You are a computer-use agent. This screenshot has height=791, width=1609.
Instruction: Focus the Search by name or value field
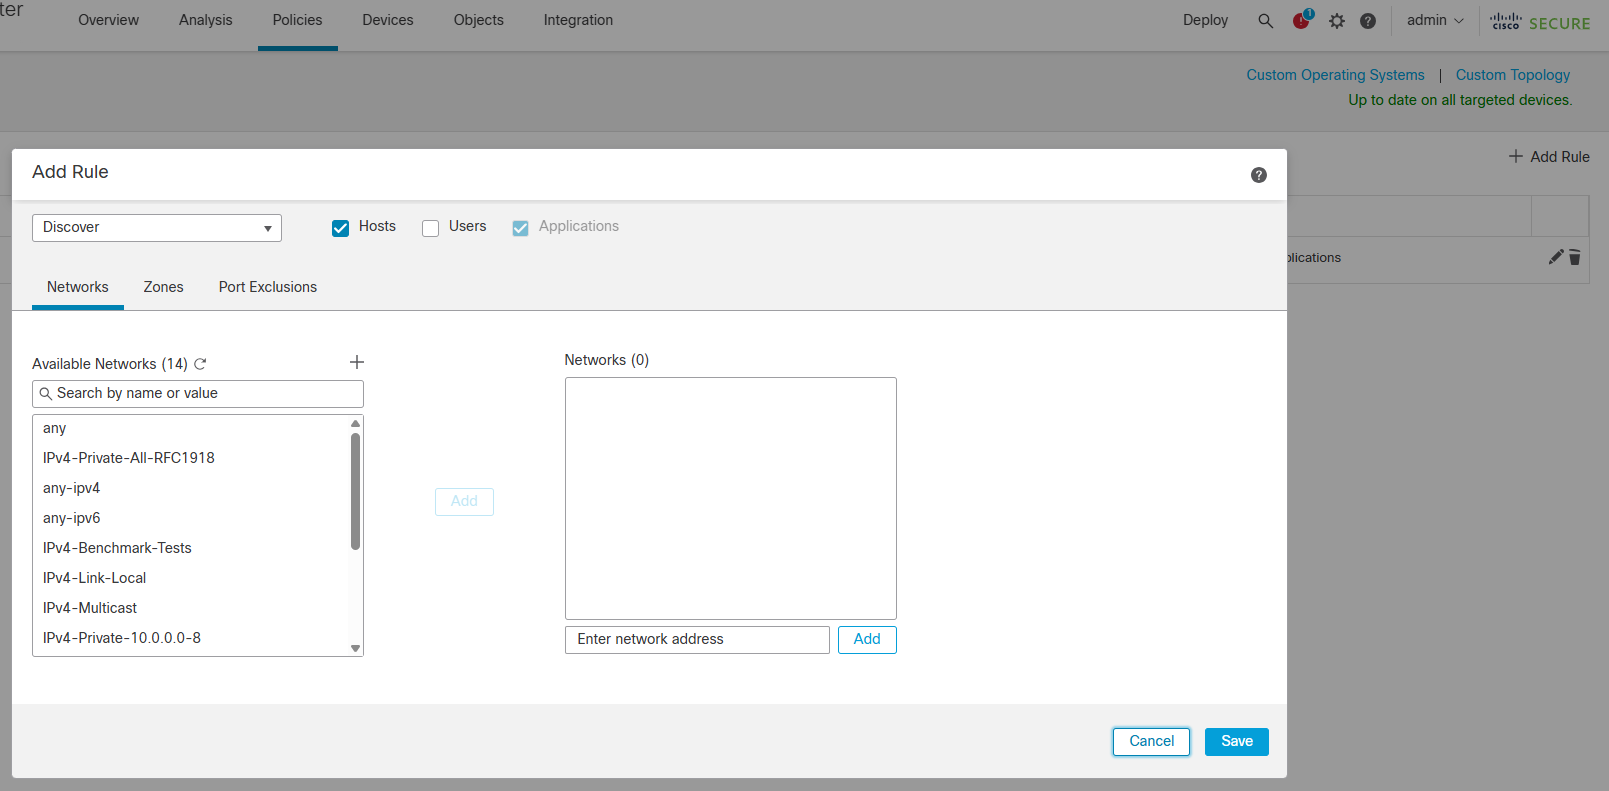pos(198,394)
